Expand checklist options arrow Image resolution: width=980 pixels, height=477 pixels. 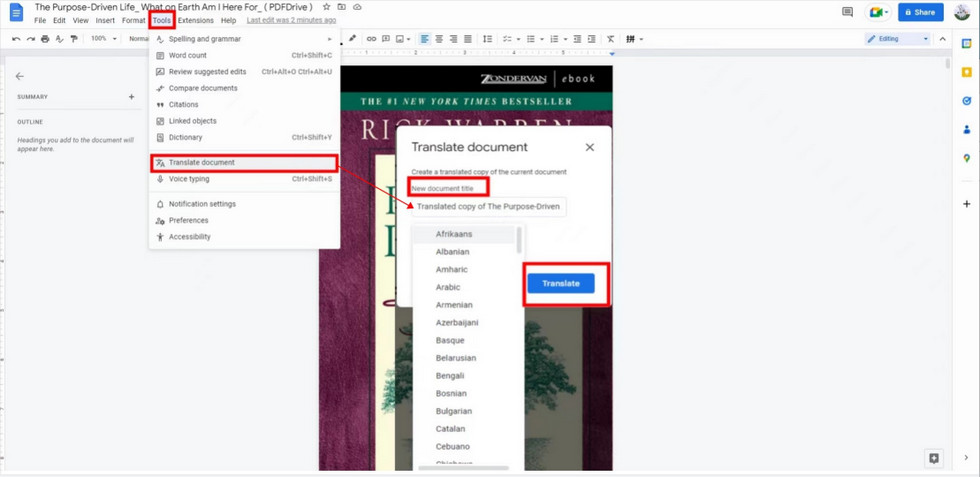pos(518,39)
